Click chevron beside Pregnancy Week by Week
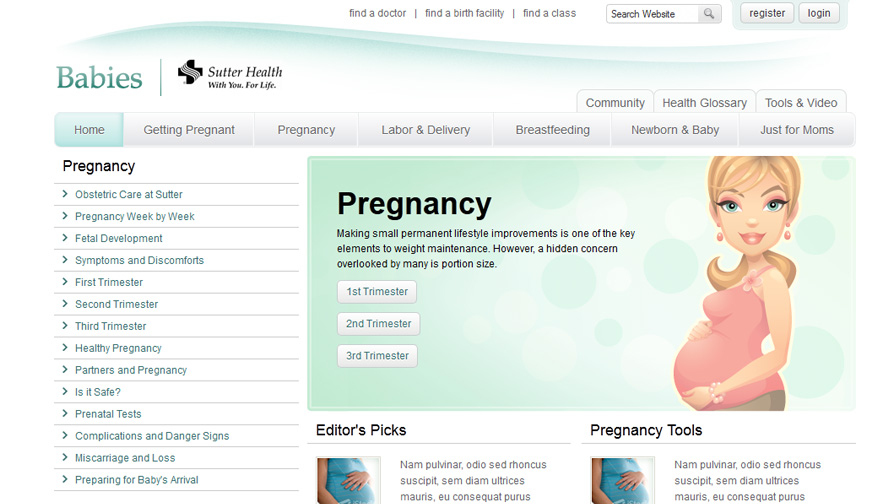The width and height of the screenshot is (880, 504). click(x=65, y=216)
